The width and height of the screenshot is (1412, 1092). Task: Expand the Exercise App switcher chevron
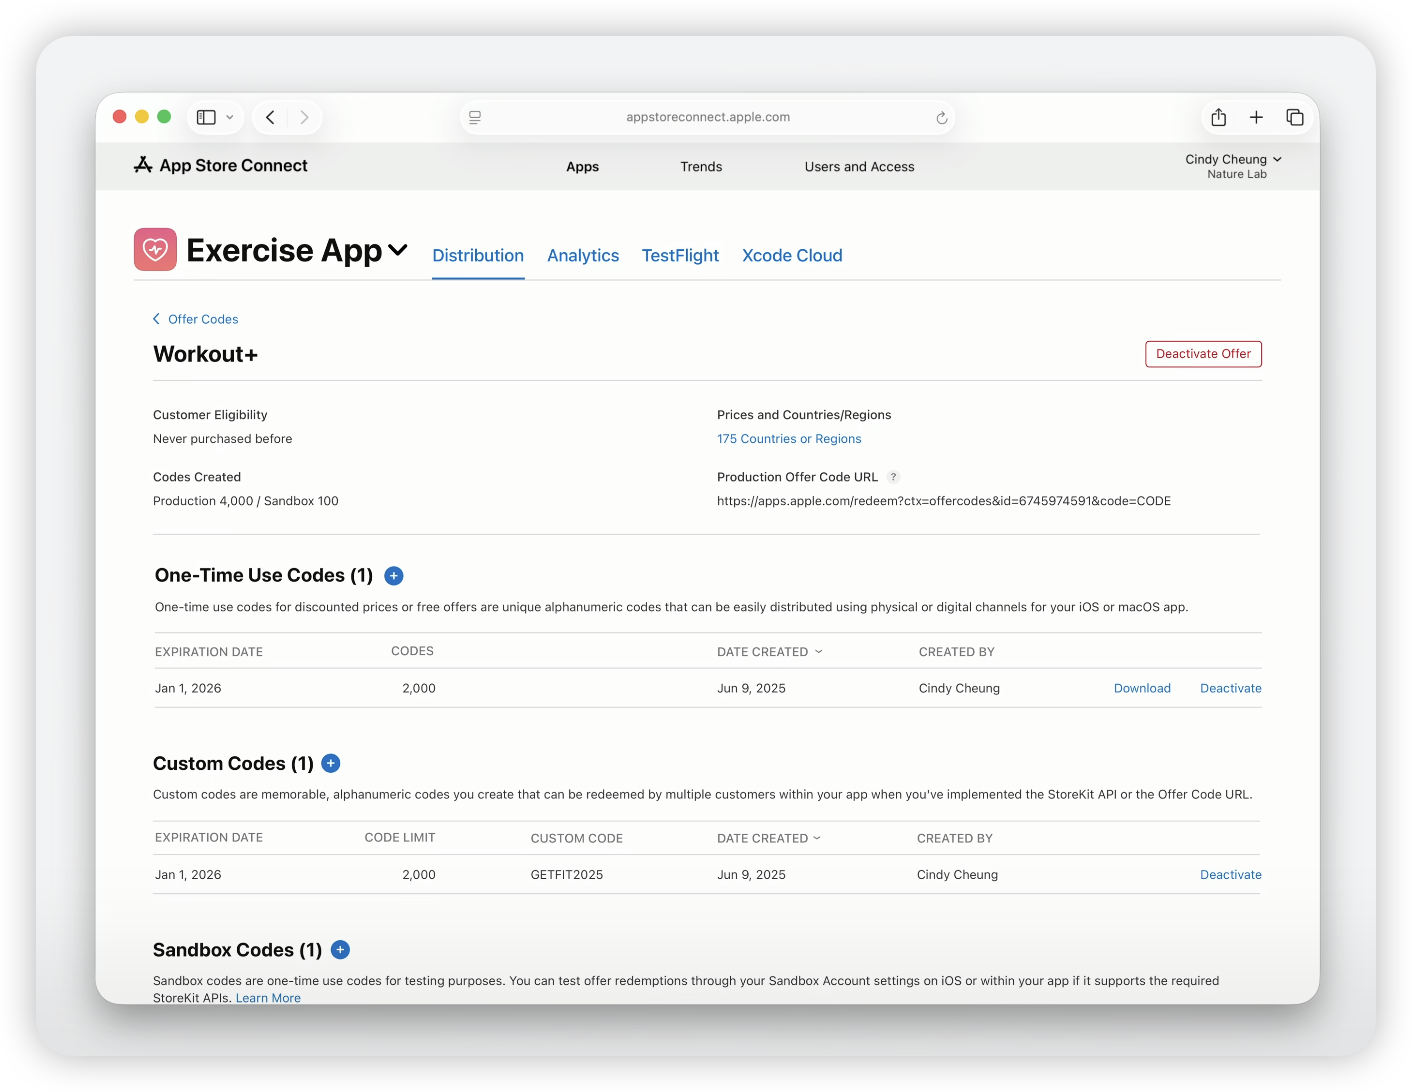tap(398, 250)
